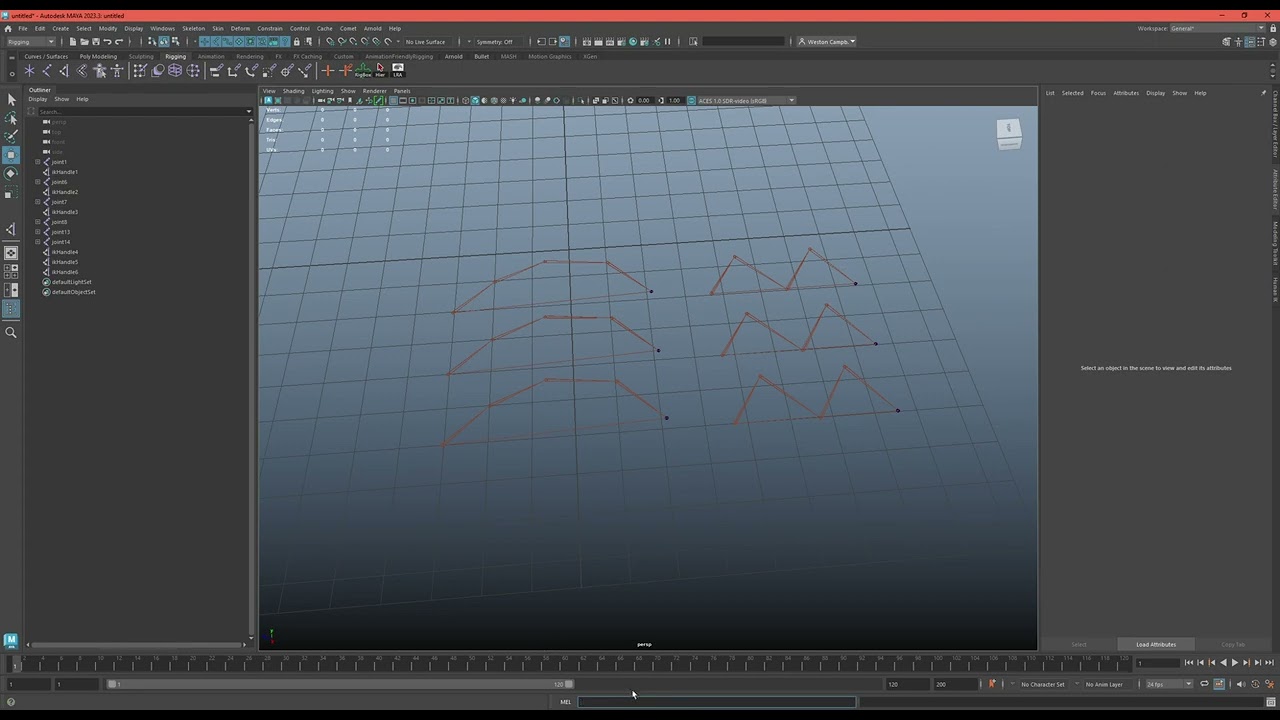This screenshot has height=720, width=1280.
Task: Click the Save Scene icon
Action: [x=95, y=42]
